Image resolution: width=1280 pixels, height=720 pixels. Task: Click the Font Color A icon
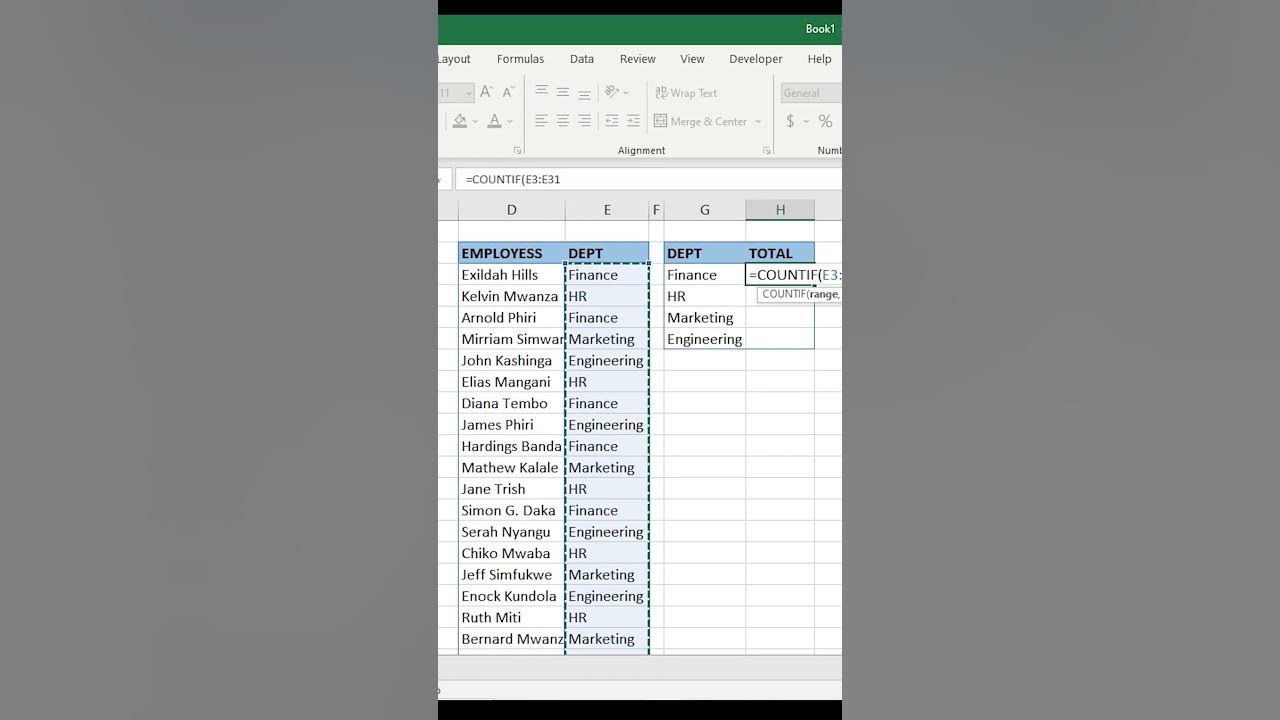pyautogui.click(x=494, y=121)
